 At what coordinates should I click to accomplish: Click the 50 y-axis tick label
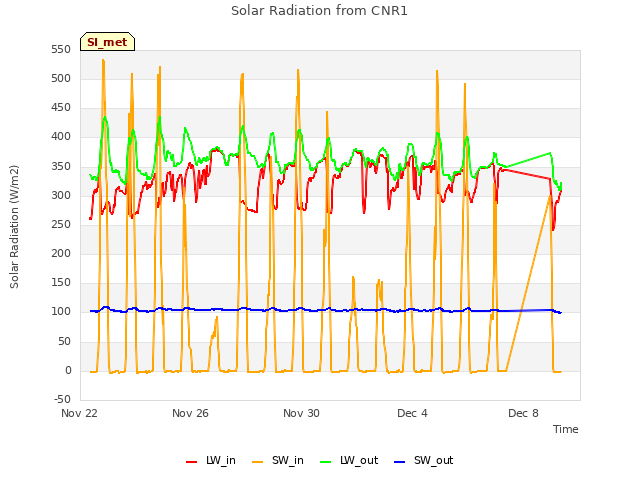(x=64, y=341)
